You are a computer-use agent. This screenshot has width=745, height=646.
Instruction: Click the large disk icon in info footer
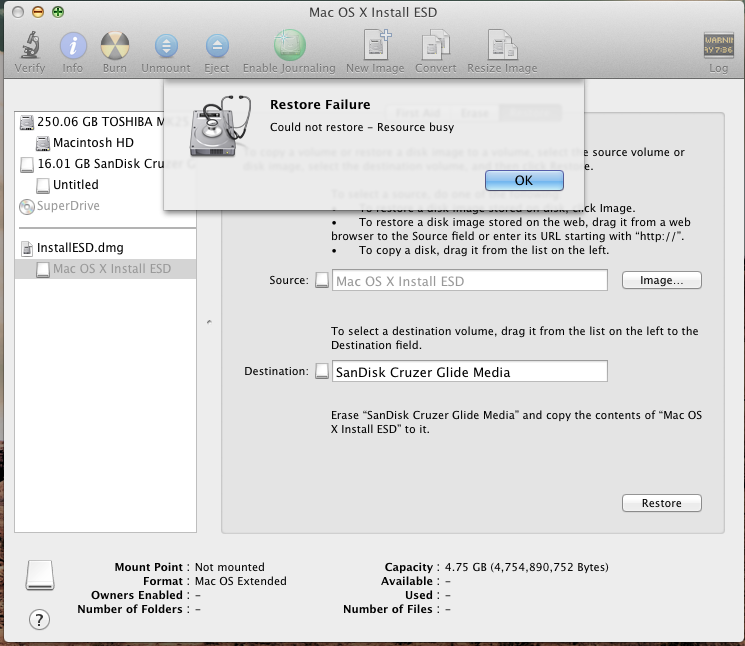click(40, 575)
